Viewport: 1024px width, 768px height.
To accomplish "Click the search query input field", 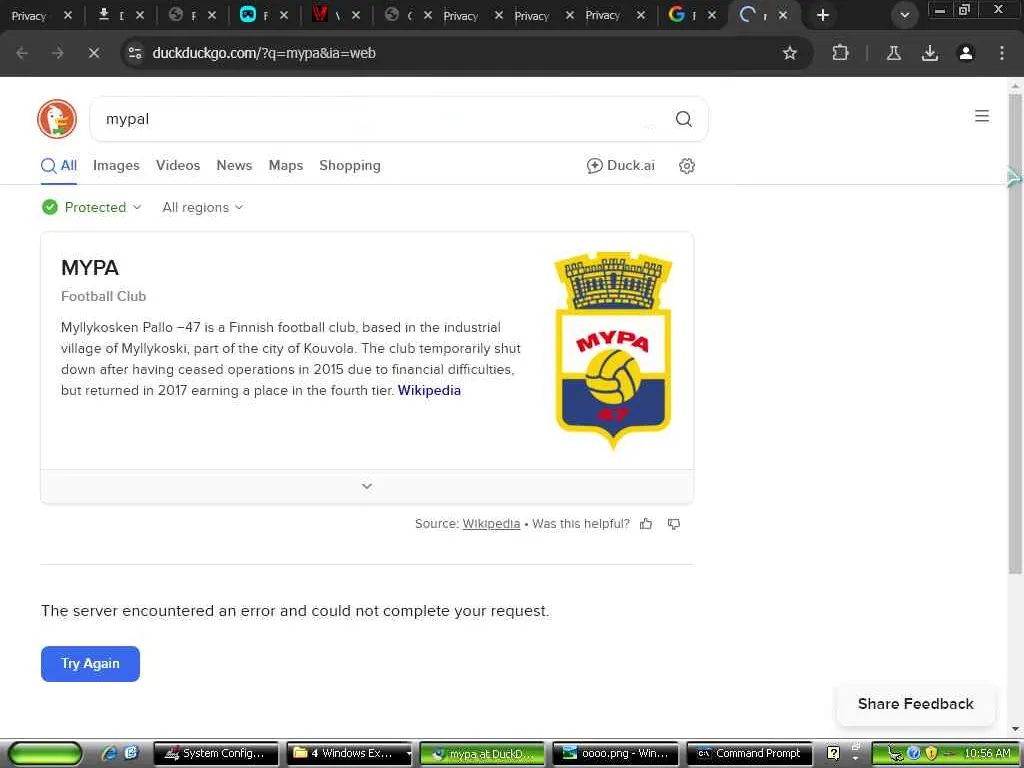I will (385, 119).
